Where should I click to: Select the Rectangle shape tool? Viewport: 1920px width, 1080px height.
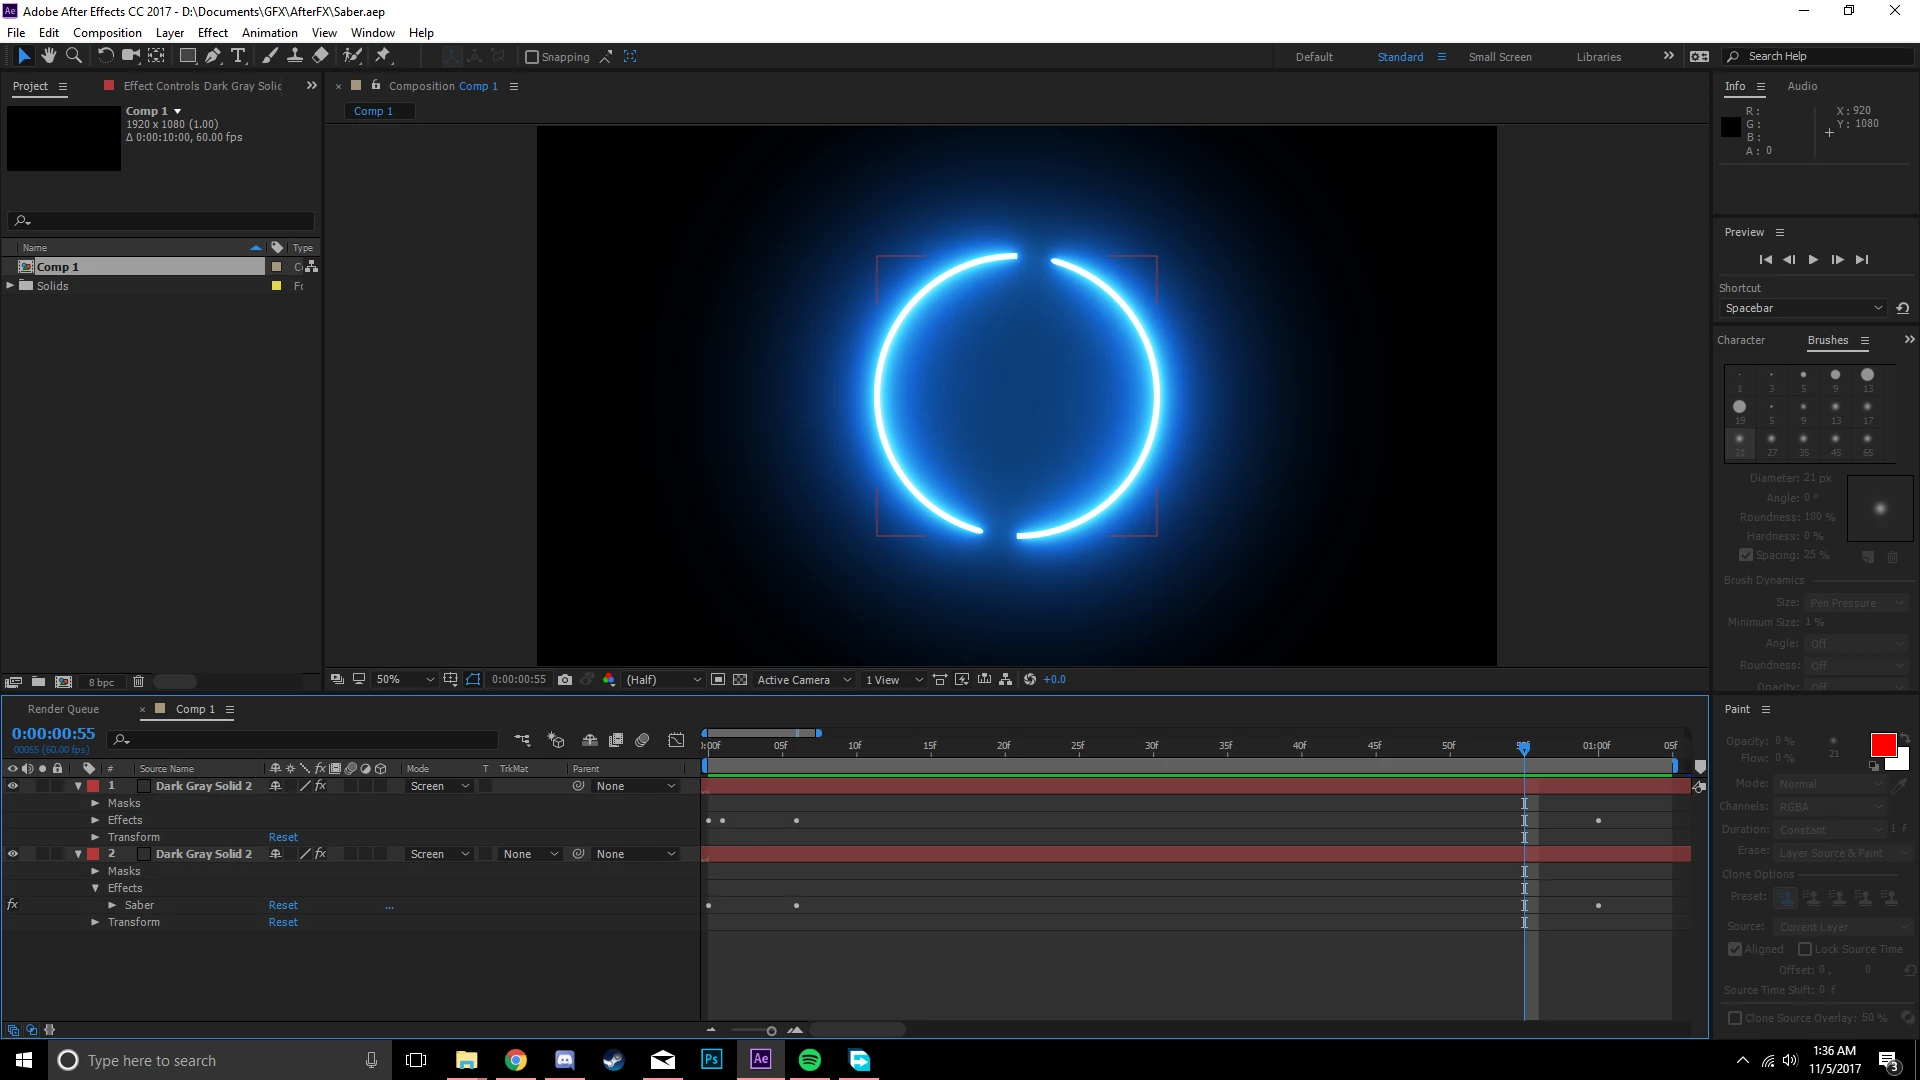[187, 56]
